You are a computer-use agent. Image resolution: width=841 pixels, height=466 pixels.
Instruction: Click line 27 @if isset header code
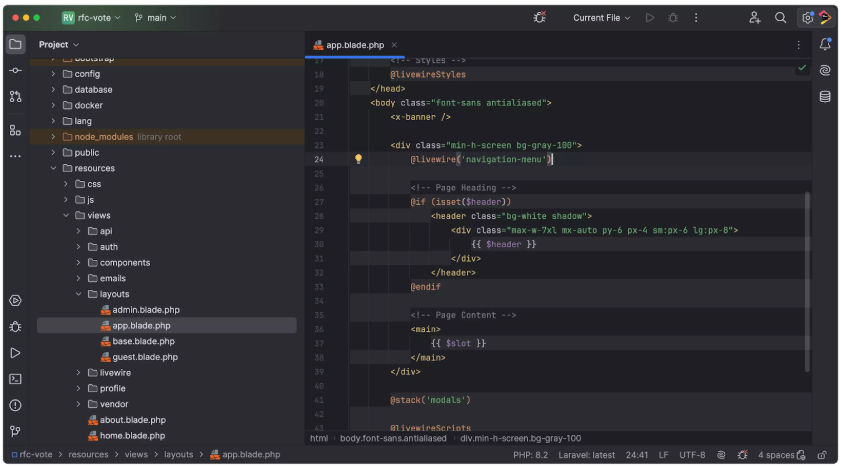click(x=460, y=202)
